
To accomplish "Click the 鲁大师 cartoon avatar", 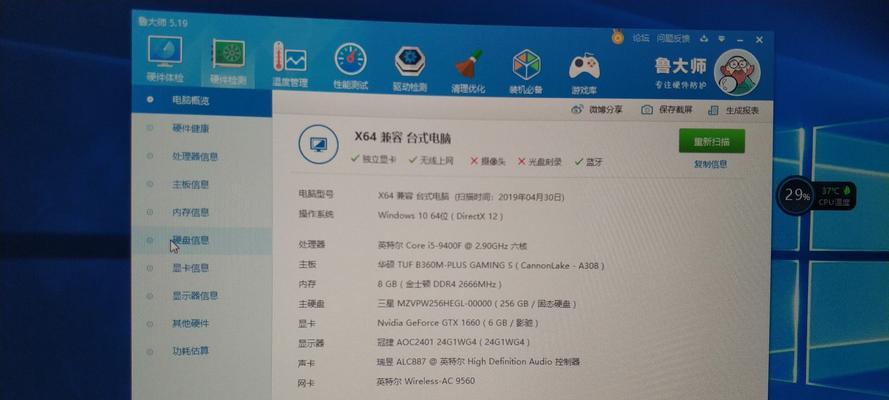I will point(736,72).
